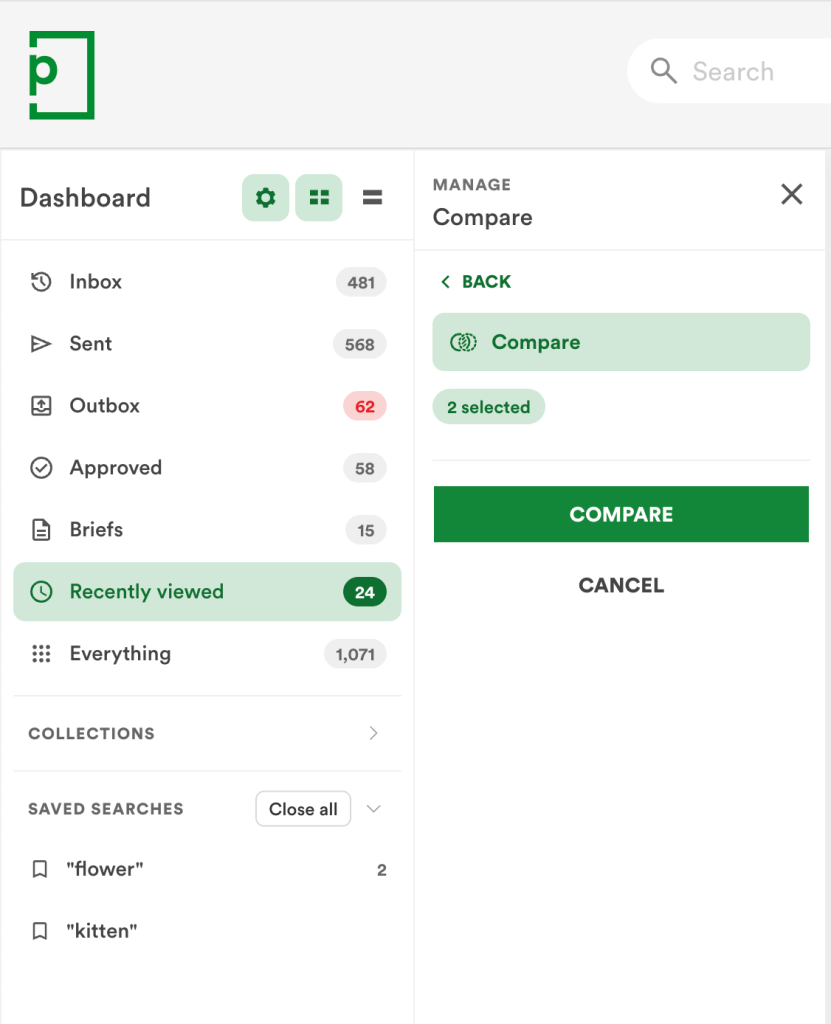Click the 24 Recently viewed badge
The width and height of the screenshot is (831, 1024).
coord(365,592)
